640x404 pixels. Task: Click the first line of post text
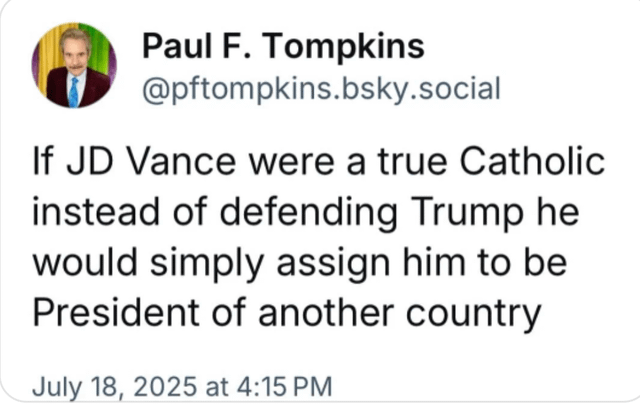click(x=320, y=163)
